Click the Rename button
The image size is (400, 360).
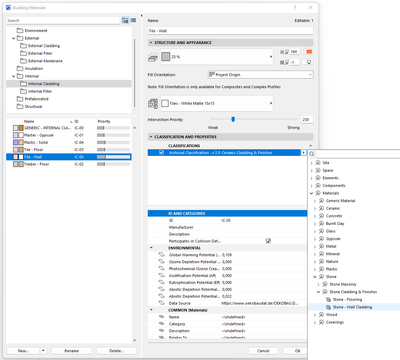point(72,351)
